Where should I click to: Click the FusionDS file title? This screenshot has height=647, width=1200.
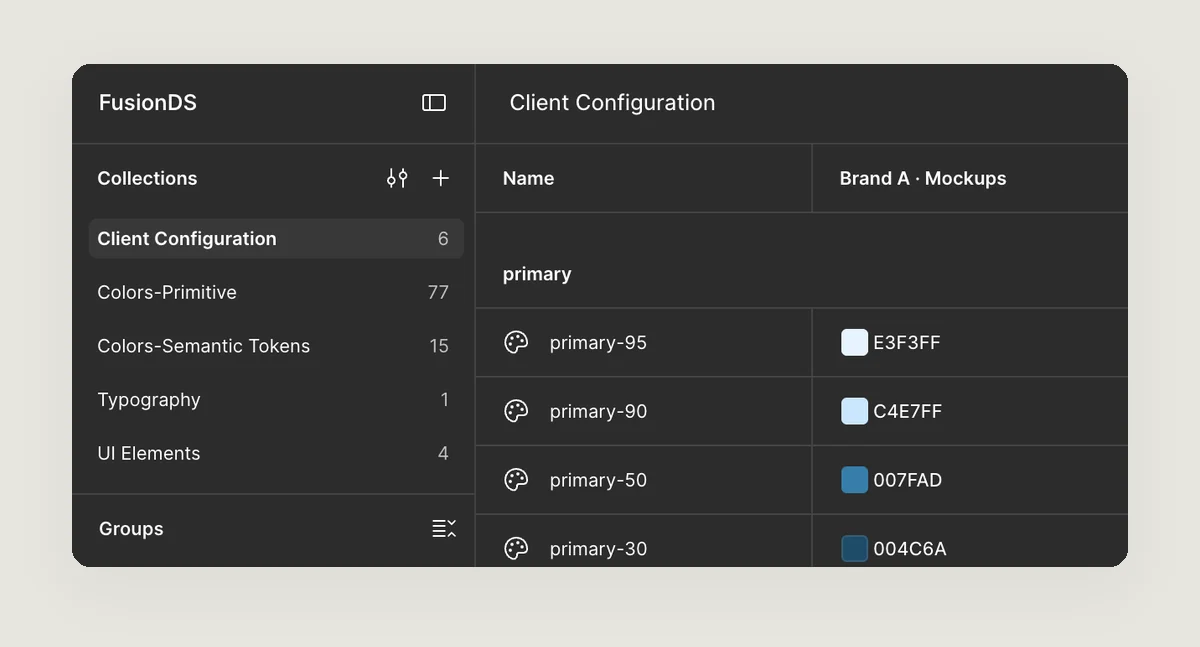pos(148,103)
